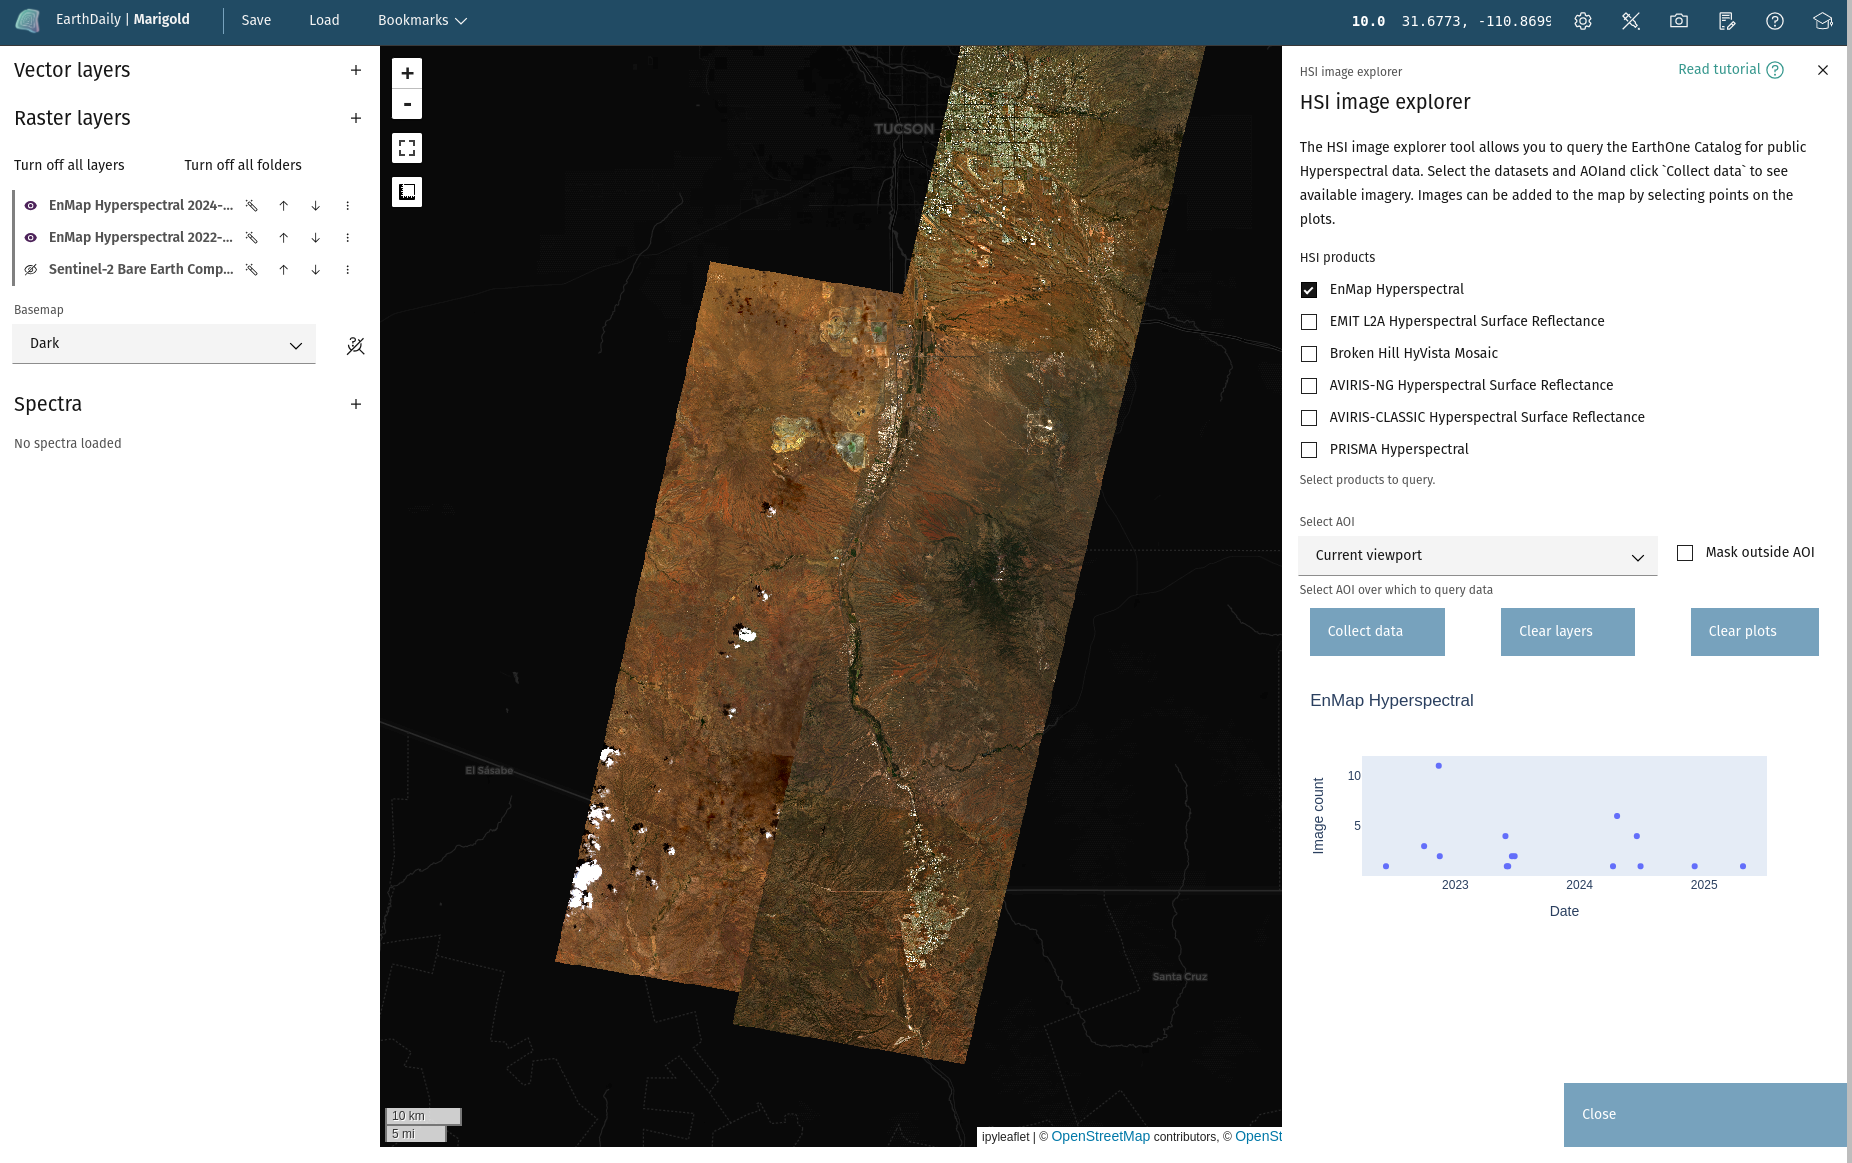Image resolution: width=1852 pixels, height=1163 pixels.
Task: Click the camera screenshot icon
Action: (x=1678, y=21)
